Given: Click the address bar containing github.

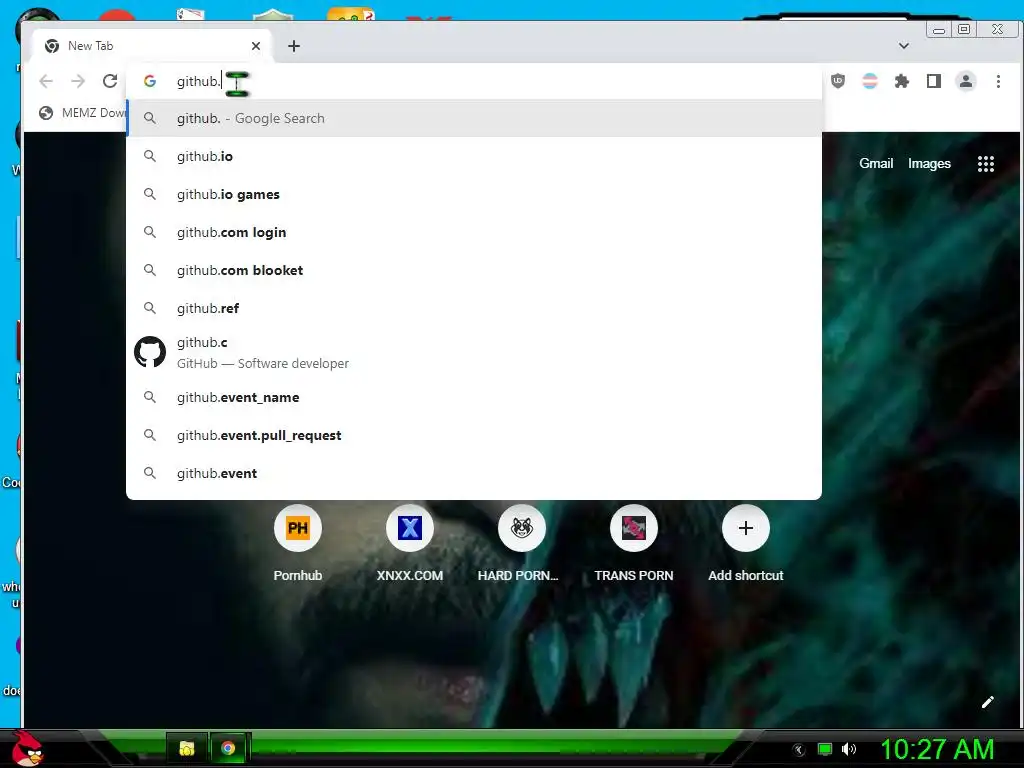Looking at the screenshot, I should point(473,81).
